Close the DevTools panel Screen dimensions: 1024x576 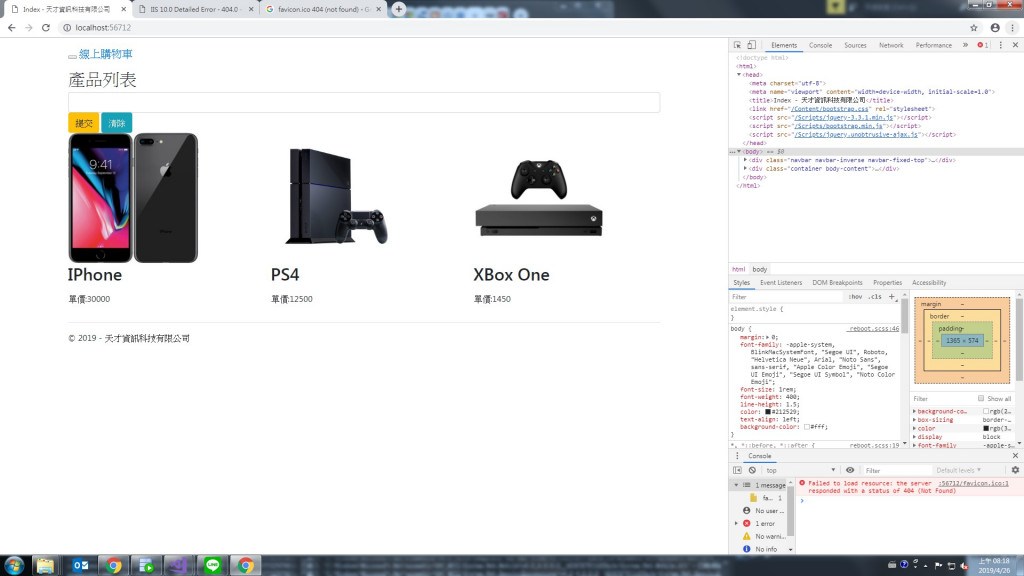1016,45
